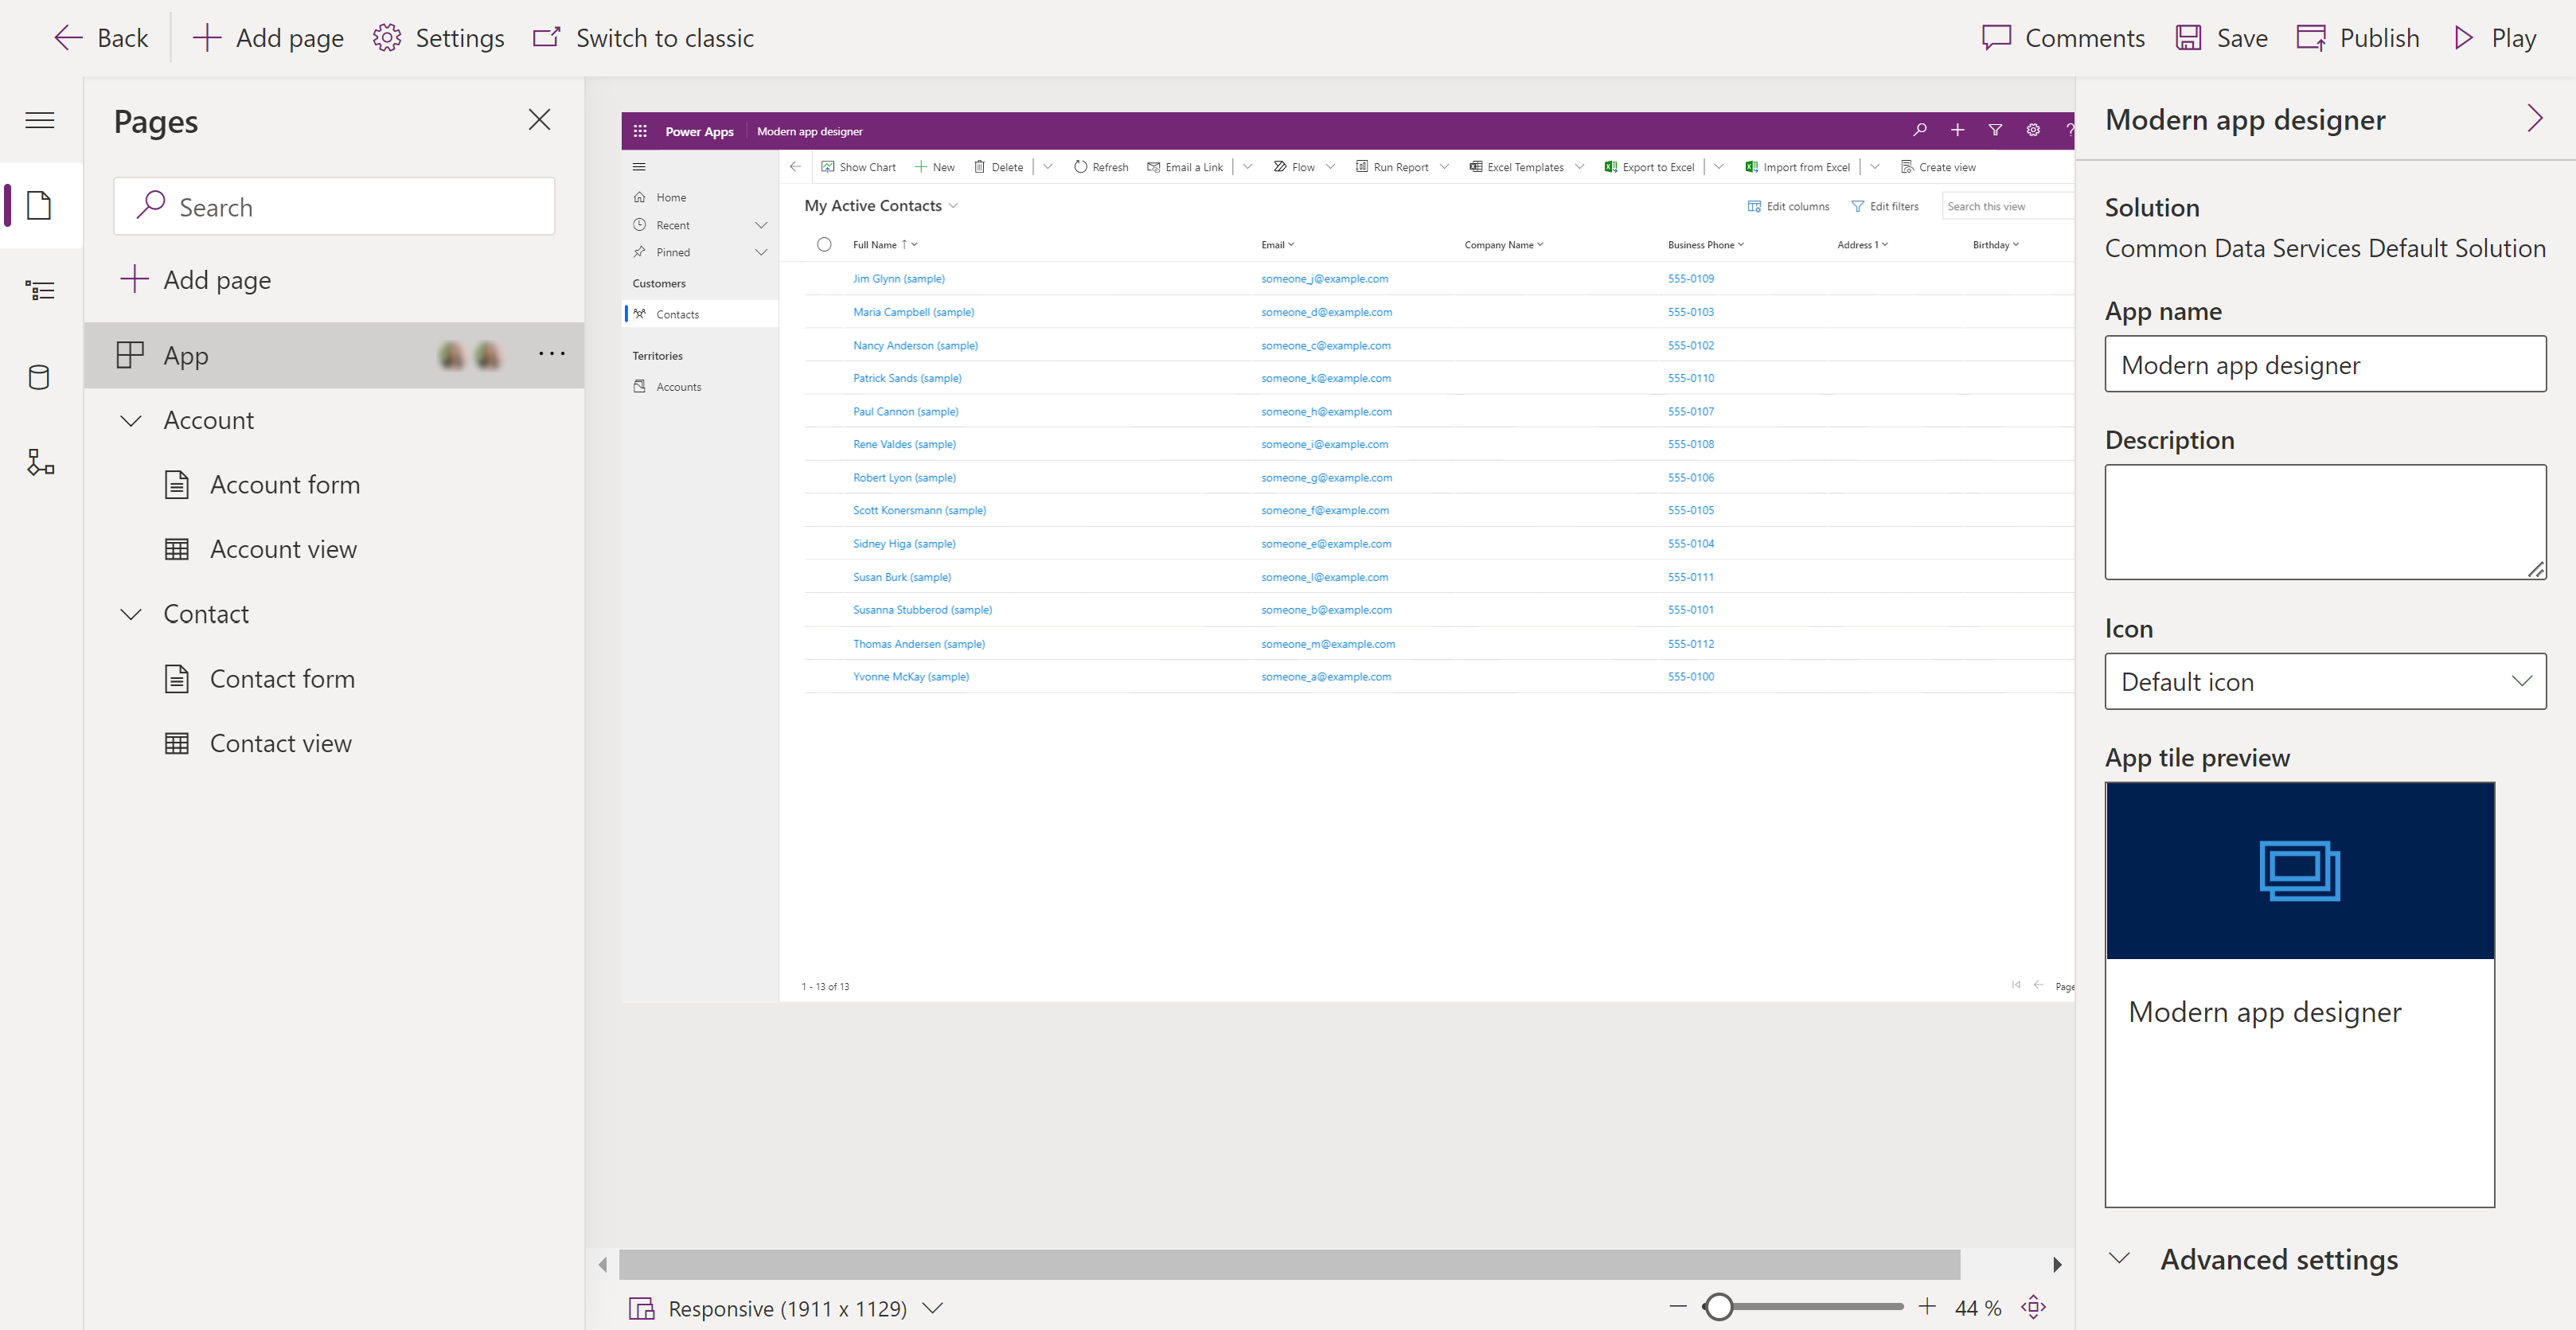This screenshot has height=1330, width=2576.
Task: Click the App name input field
Action: (x=2325, y=363)
